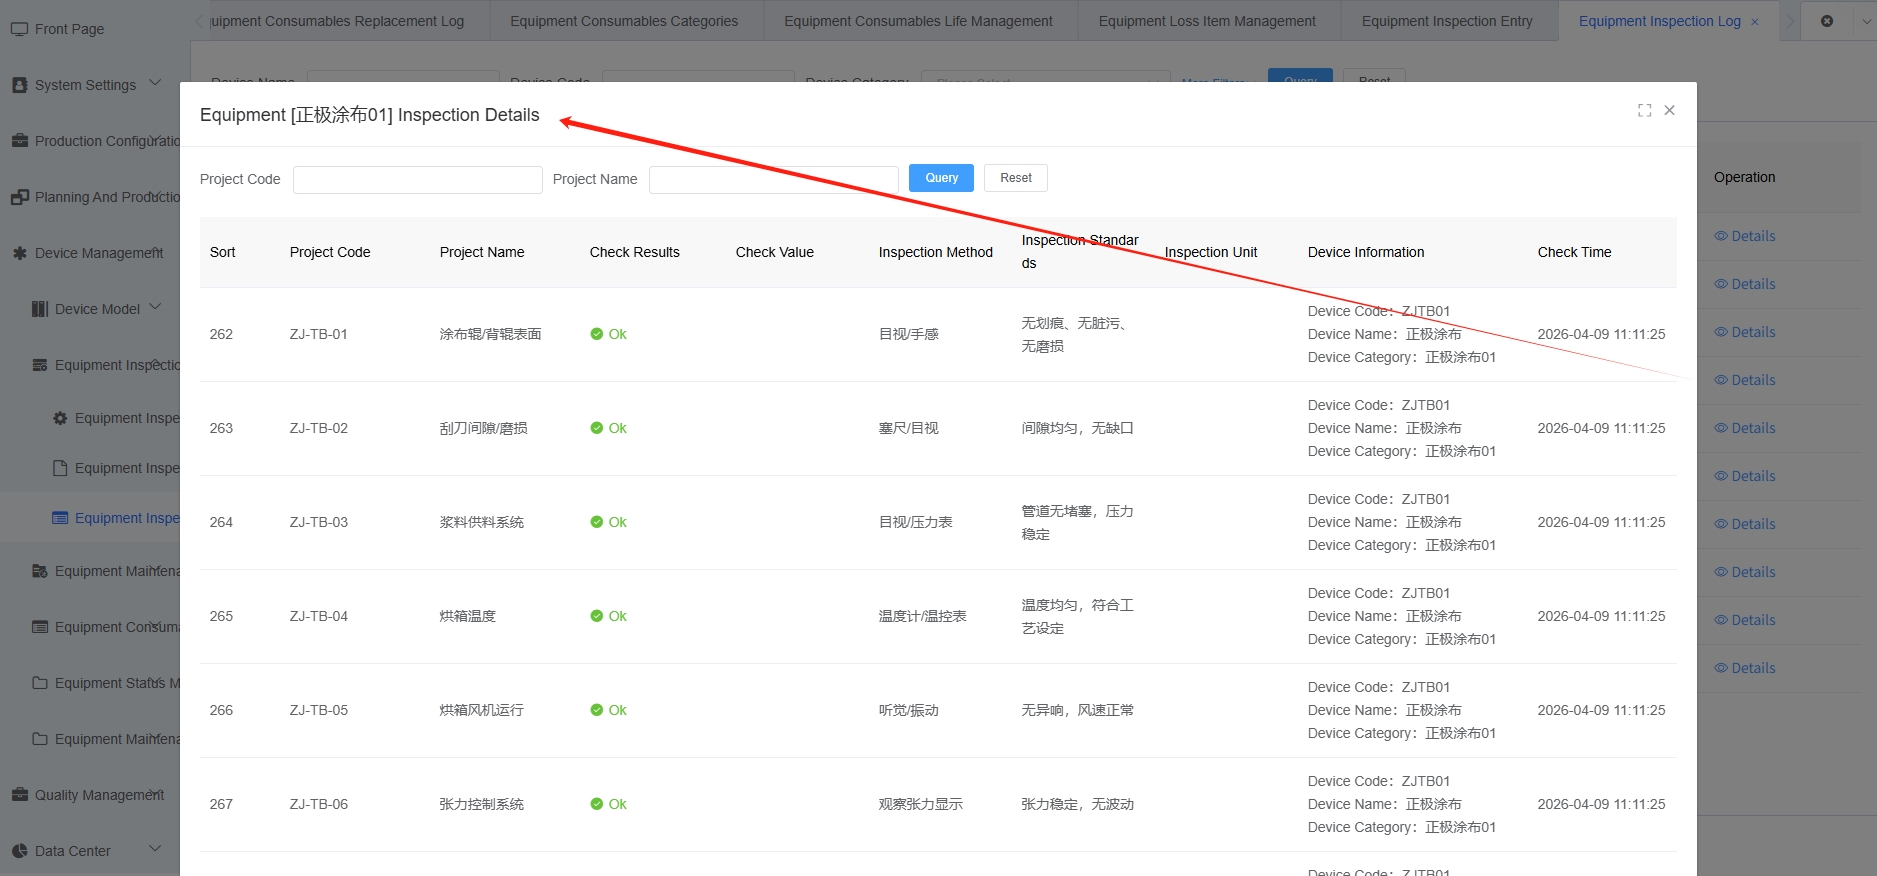The height and width of the screenshot is (876, 1877).
Task: Expand the System Settings menu
Action: click(155, 83)
